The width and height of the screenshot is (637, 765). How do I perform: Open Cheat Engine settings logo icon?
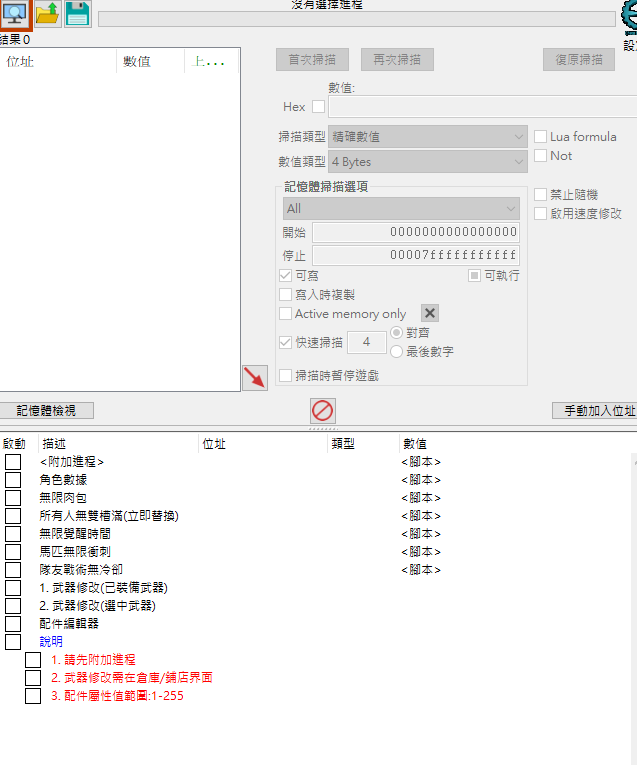pos(629,17)
